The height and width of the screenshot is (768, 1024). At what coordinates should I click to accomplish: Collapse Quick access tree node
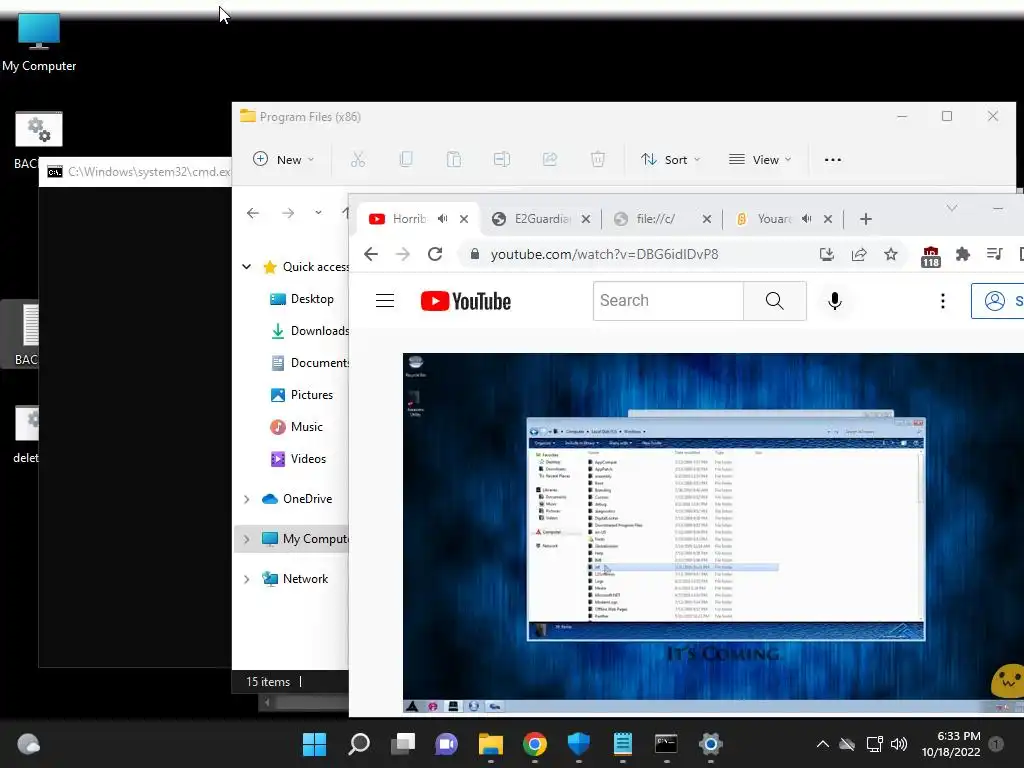point(246,266)
